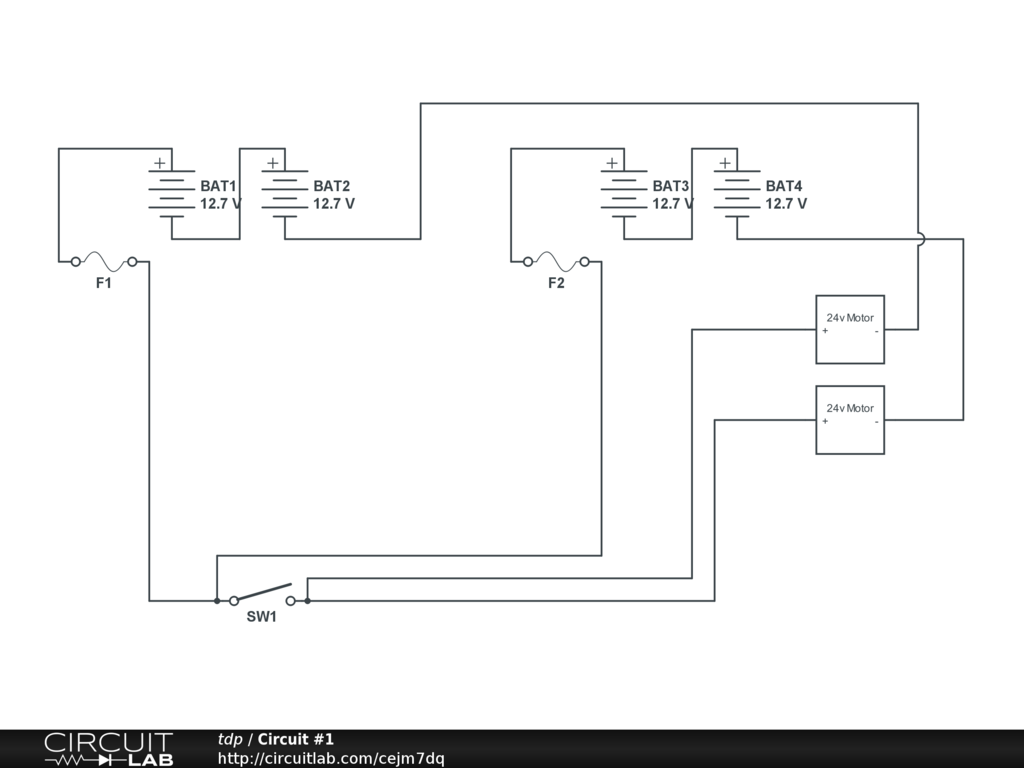Select the lower 24v Motor block
The width and height of the screenshot is (1024, 768).
[850, 420]
